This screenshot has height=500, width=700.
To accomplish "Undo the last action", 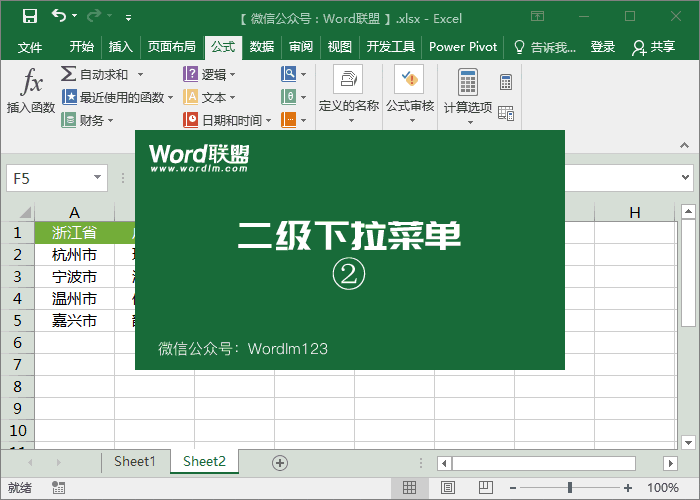I will point(59,16).
